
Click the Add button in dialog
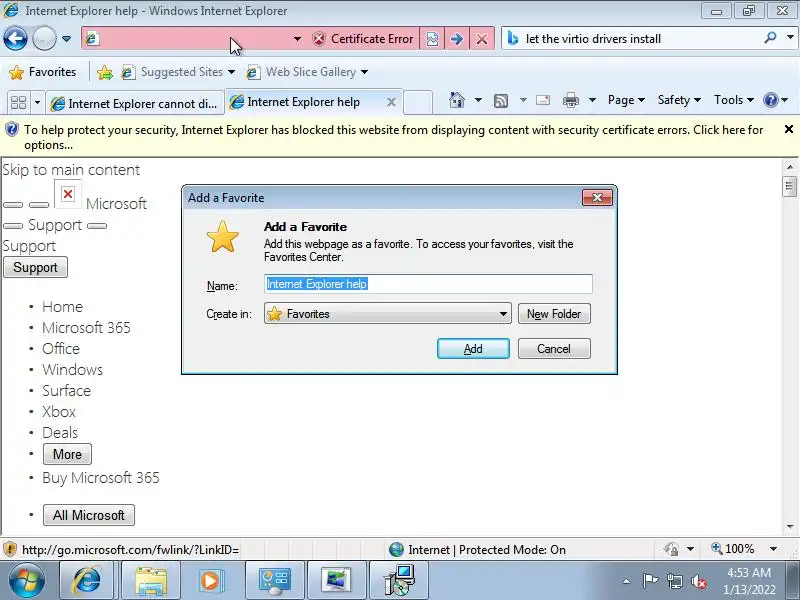click(473, 349)
